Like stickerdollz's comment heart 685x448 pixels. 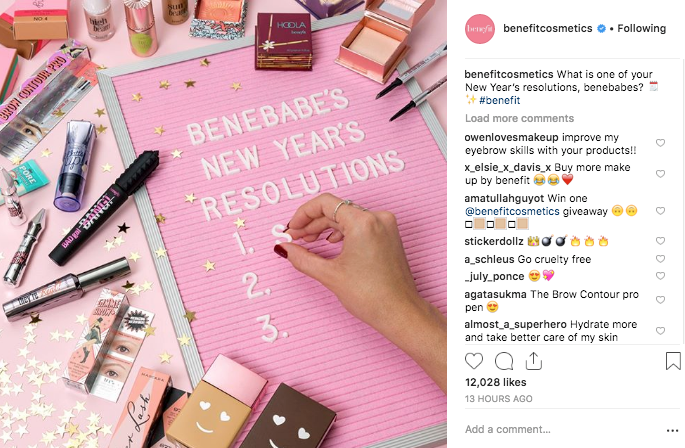661,241
